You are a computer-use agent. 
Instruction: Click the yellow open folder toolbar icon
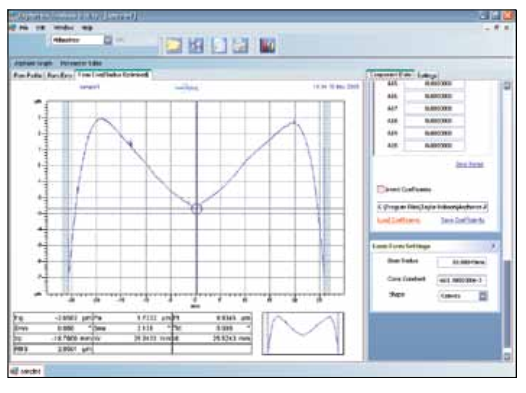(x=174, y=45)
